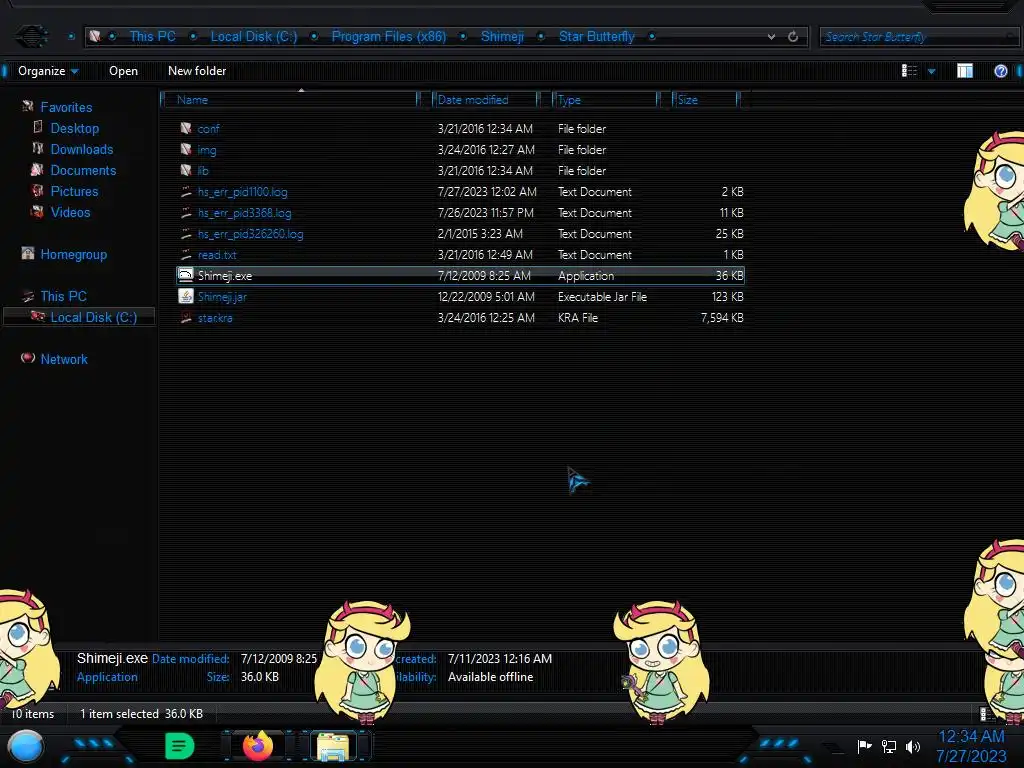Click the Pictures icon in sidebar

(37, 191)
